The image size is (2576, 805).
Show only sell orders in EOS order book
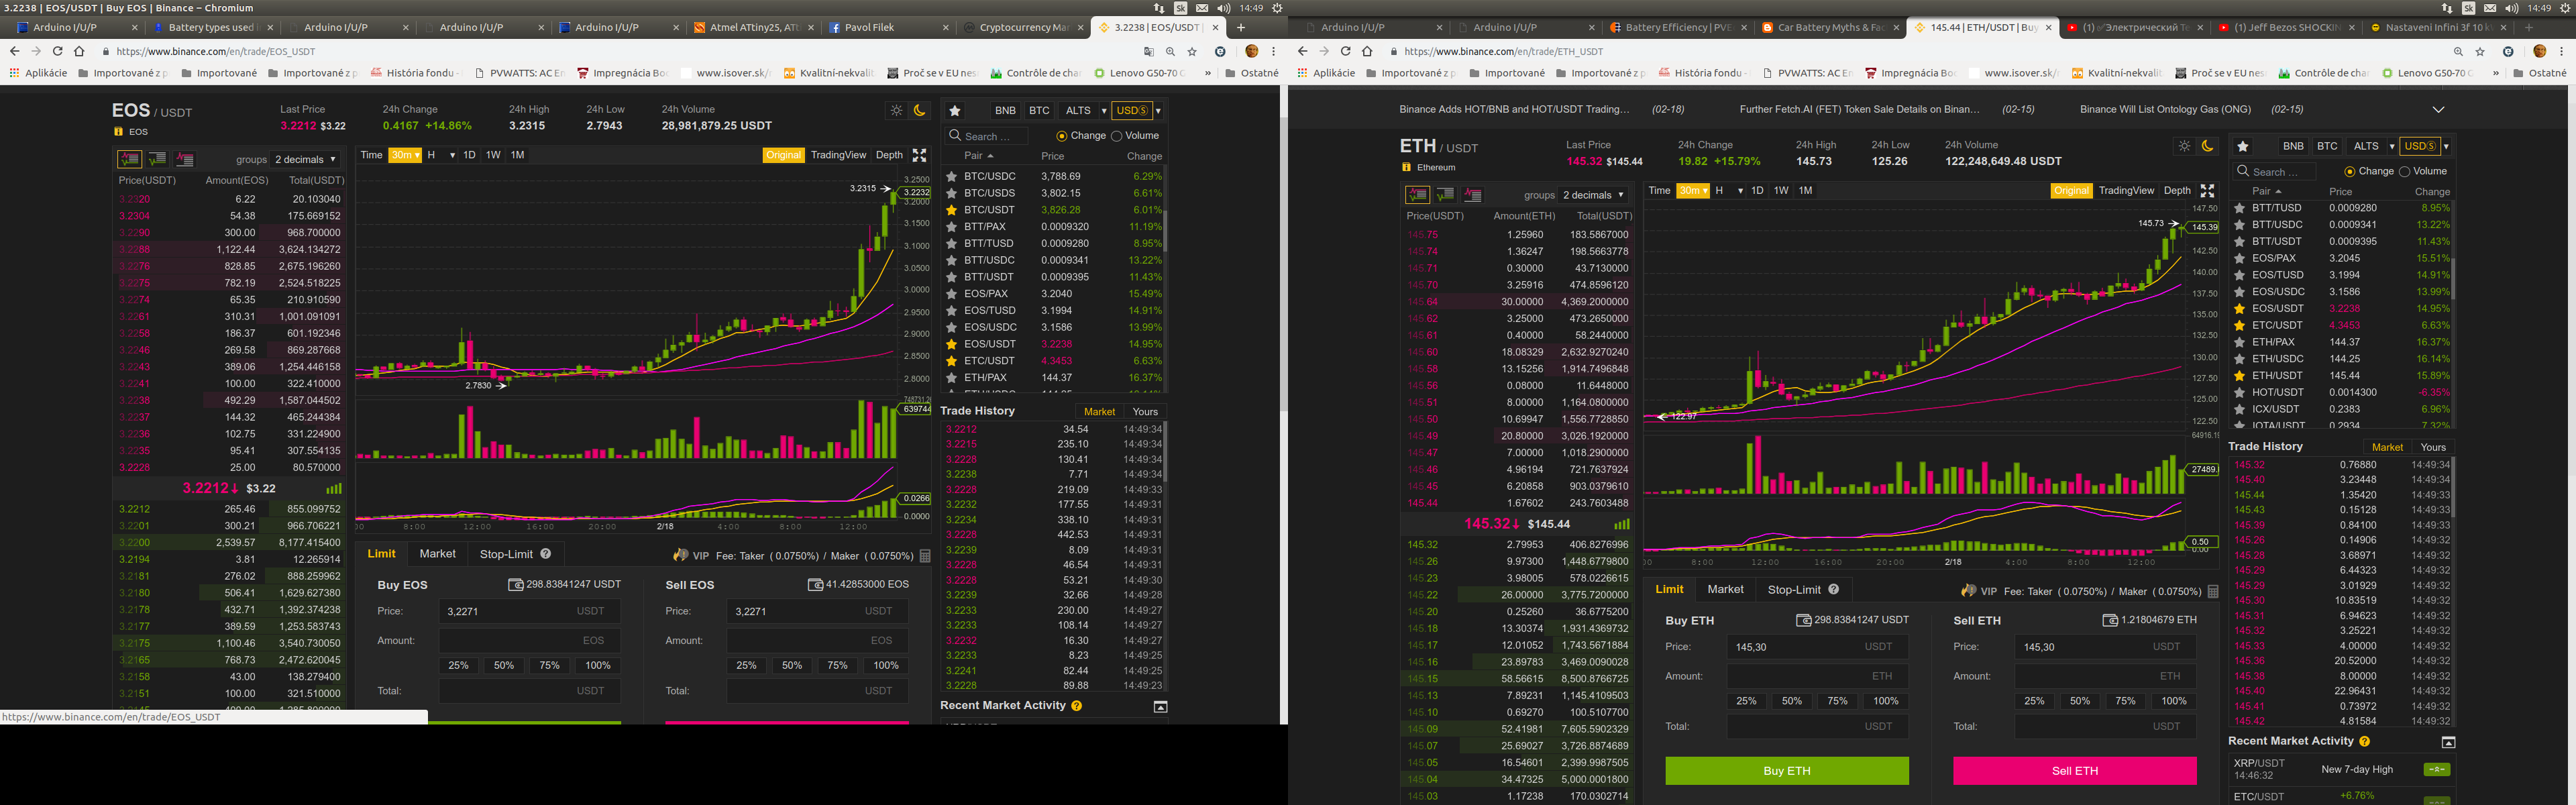(x=185, y=159)
